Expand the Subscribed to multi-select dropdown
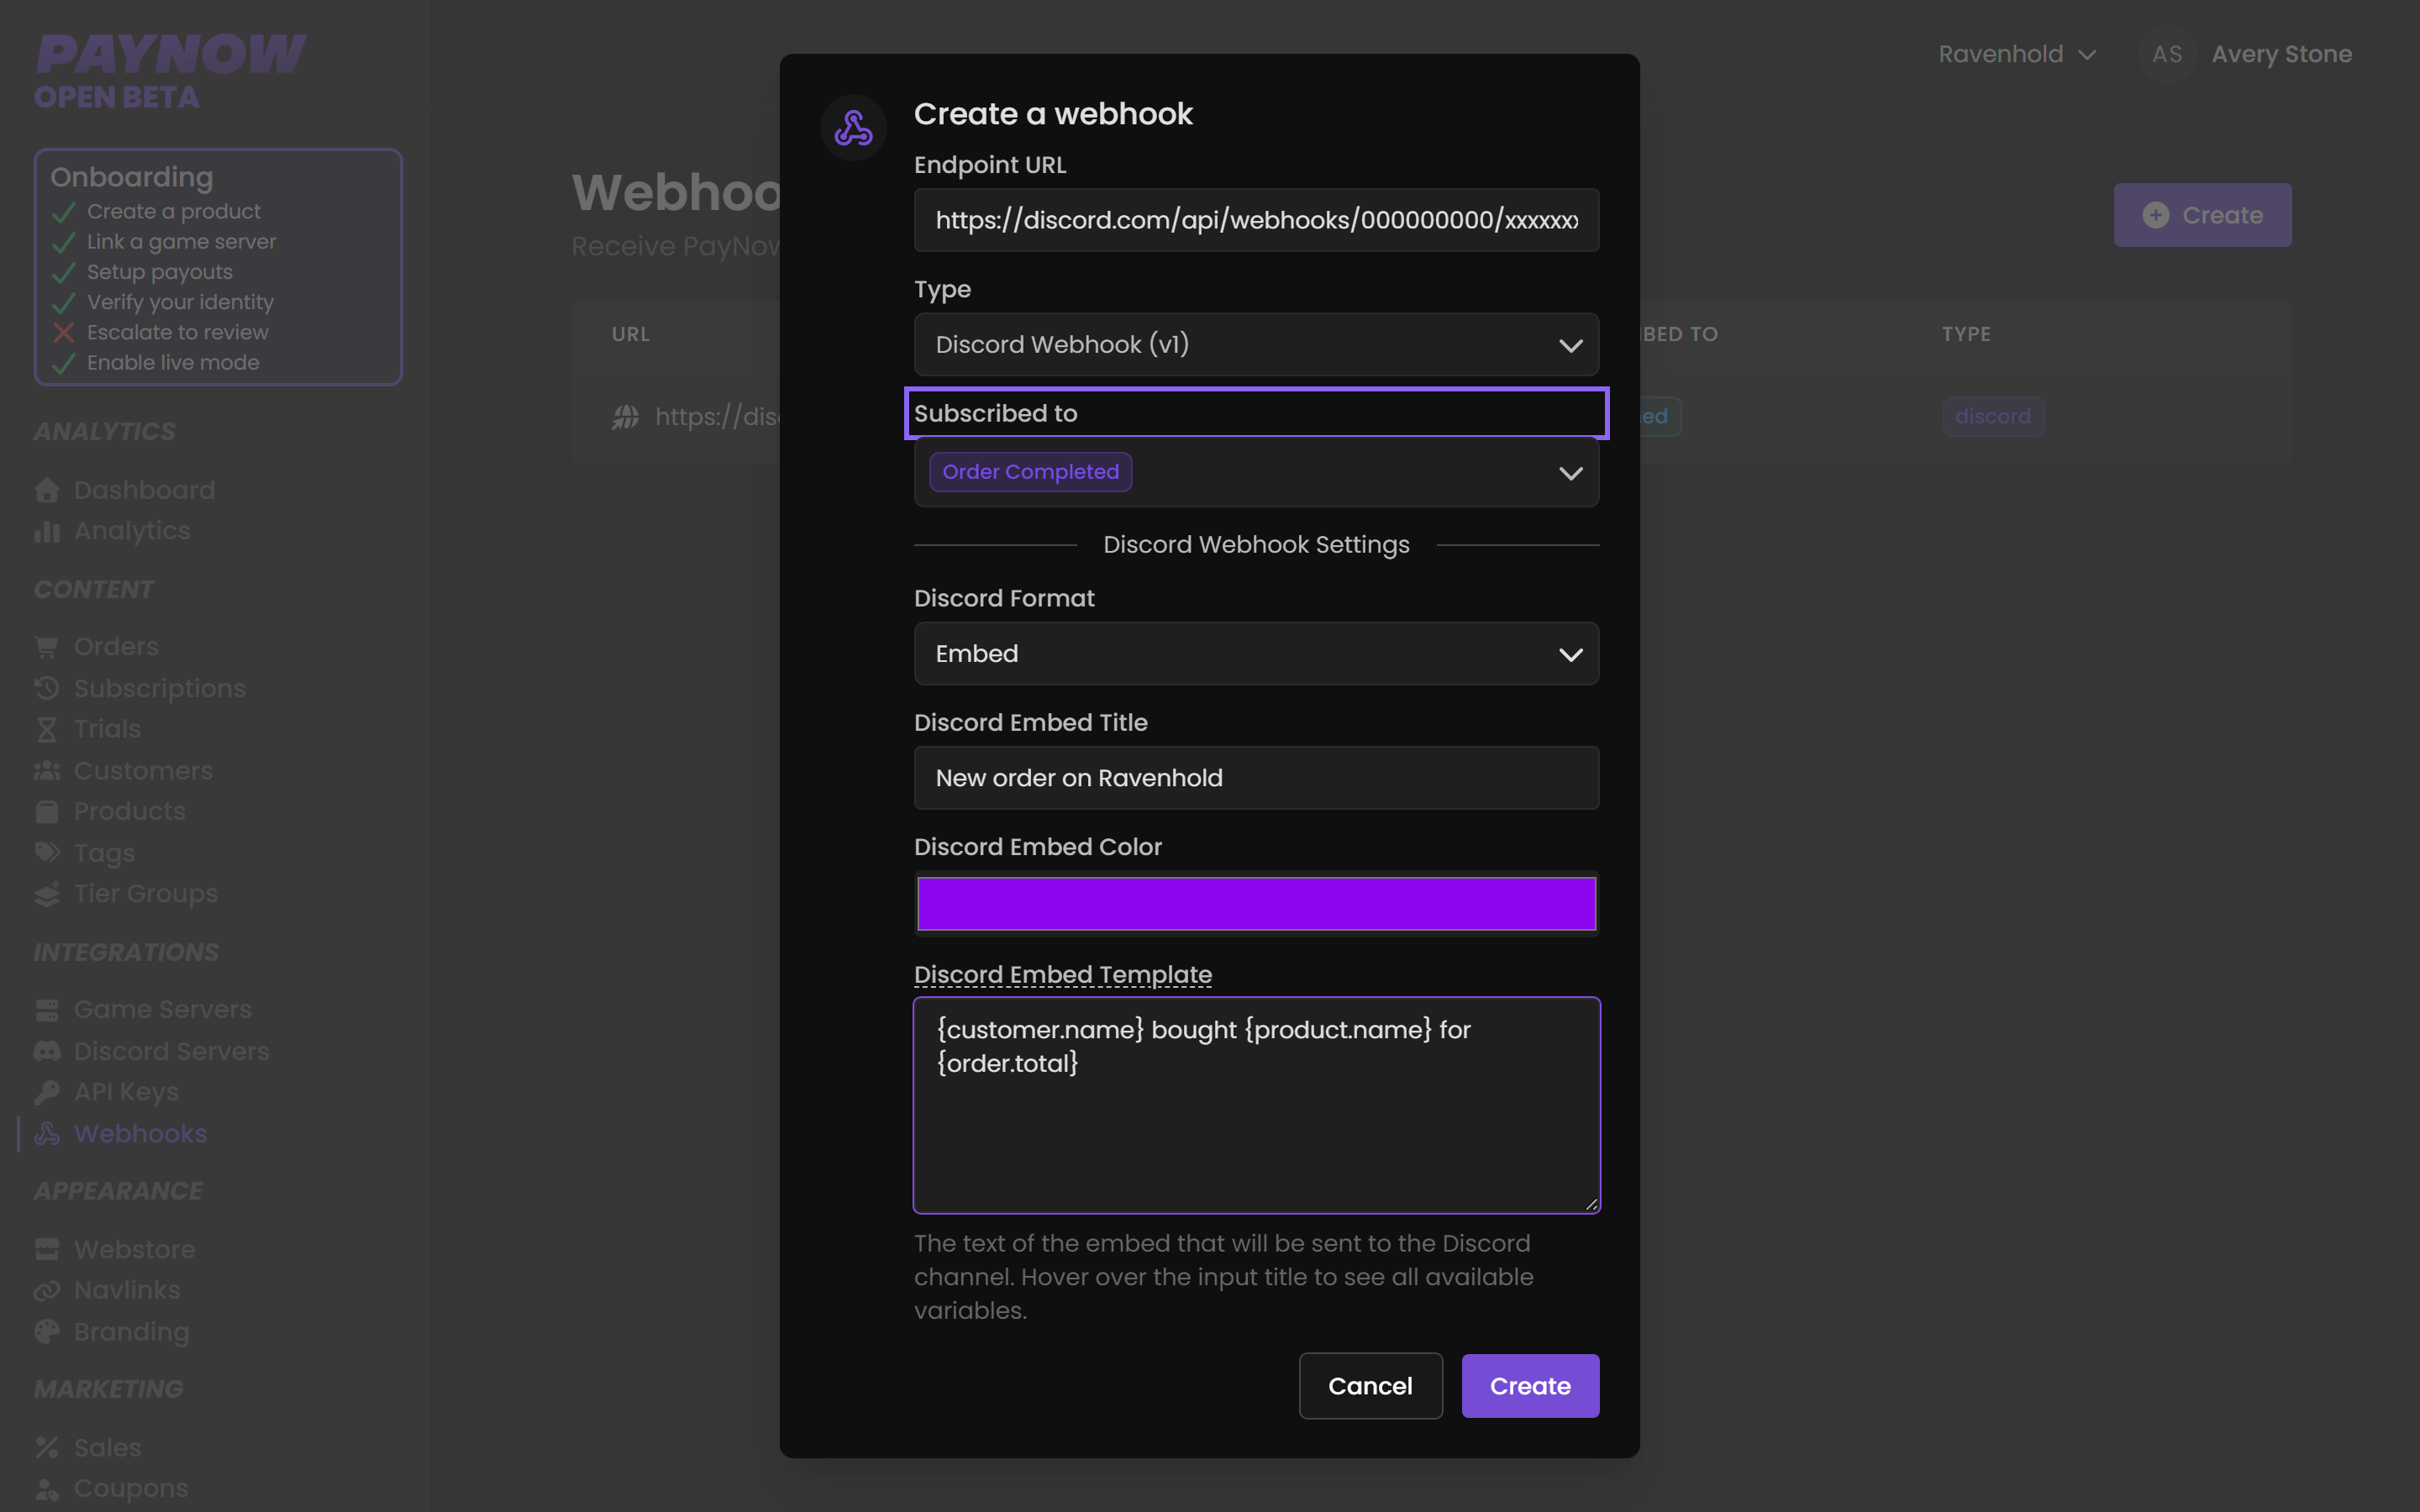2420x1512 pixels. pos(1256,472)
